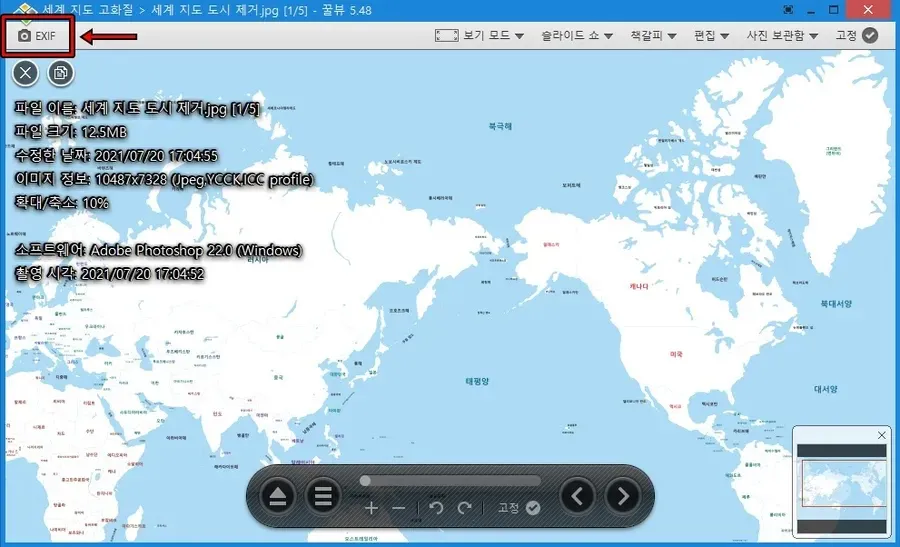Click the 이미지 정보 10487x7328 text
Image resolution: width=900 pixels, height=547 pixels.
pyautogui.click(x=164, y=180)
